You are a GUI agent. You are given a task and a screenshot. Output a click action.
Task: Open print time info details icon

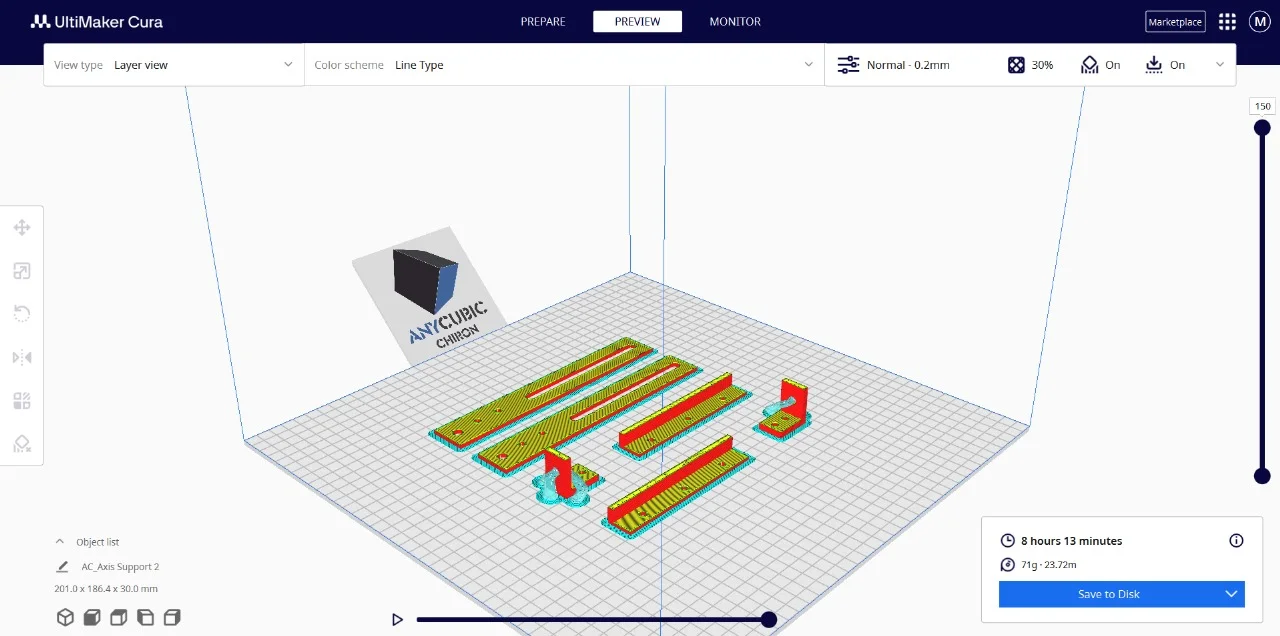click(x=1236, y=541)
